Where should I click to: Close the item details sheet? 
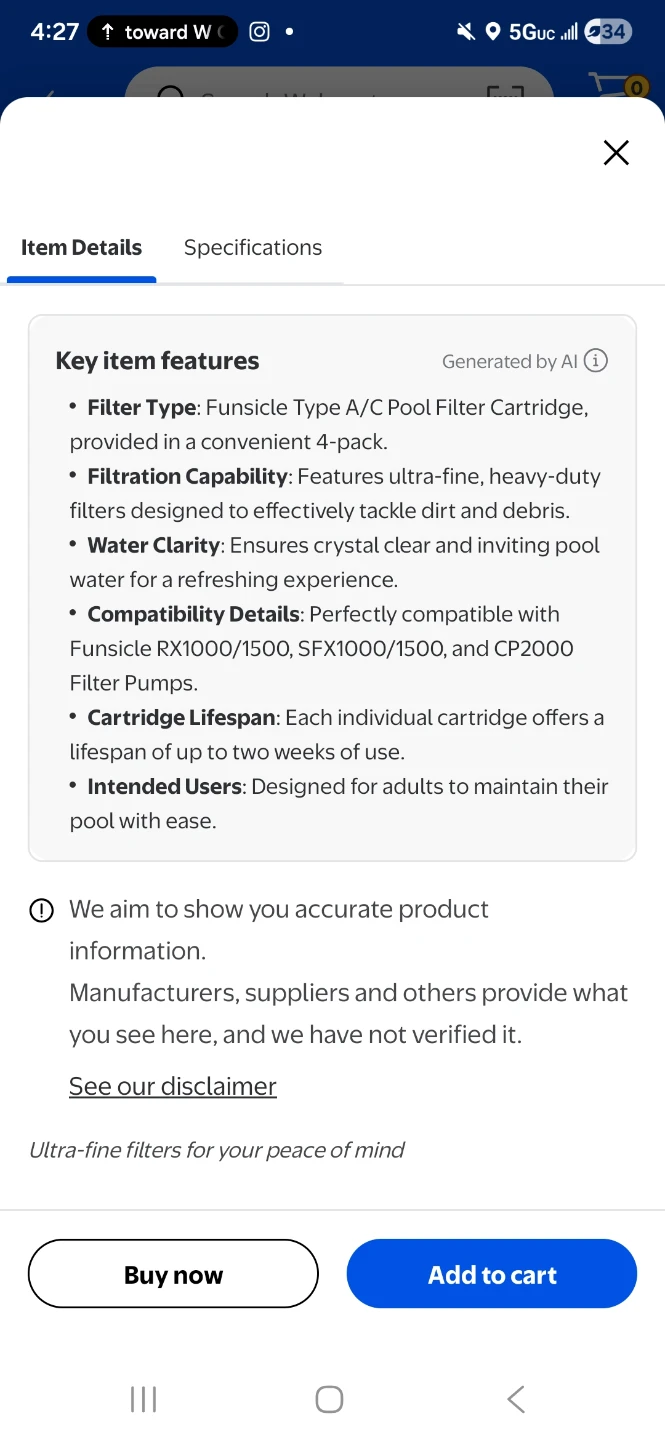[x=616, y=152]
